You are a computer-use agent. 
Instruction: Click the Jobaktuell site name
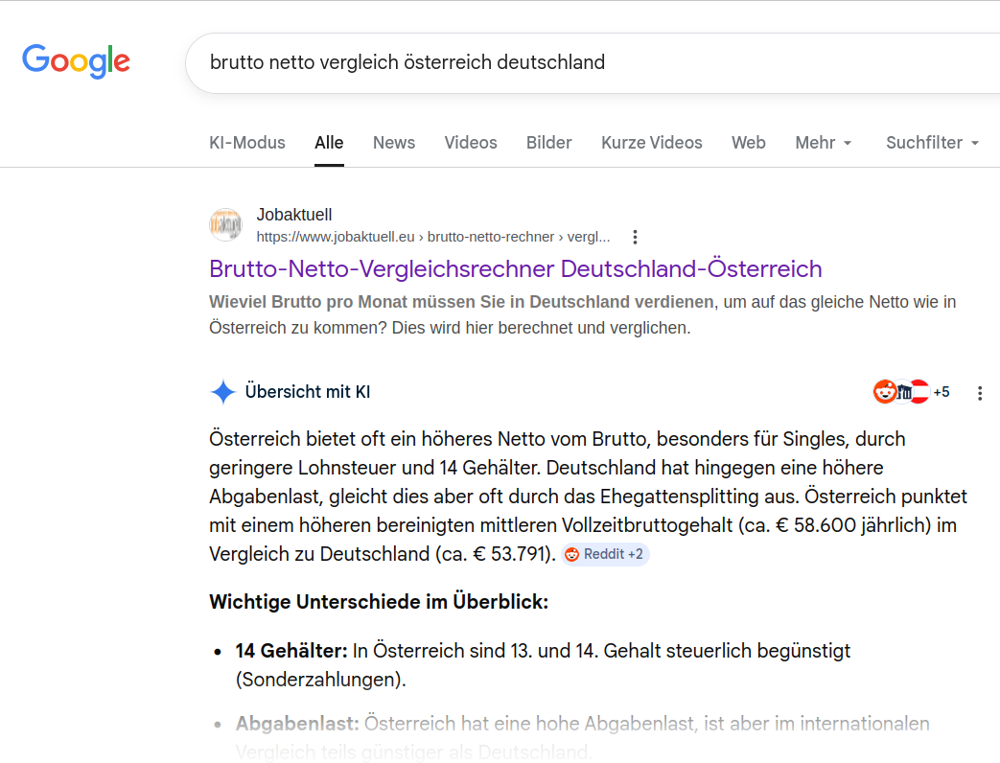point(294,215)
